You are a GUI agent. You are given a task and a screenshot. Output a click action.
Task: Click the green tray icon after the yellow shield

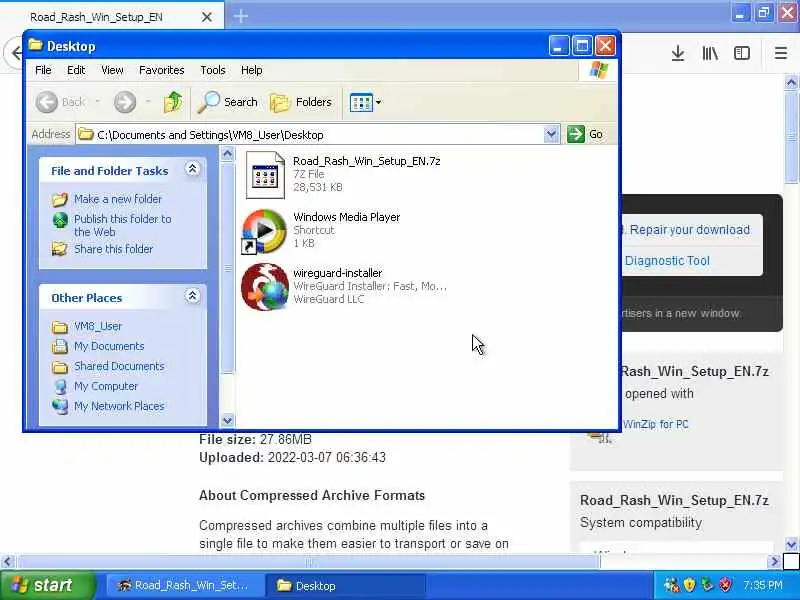coord(707,585)
